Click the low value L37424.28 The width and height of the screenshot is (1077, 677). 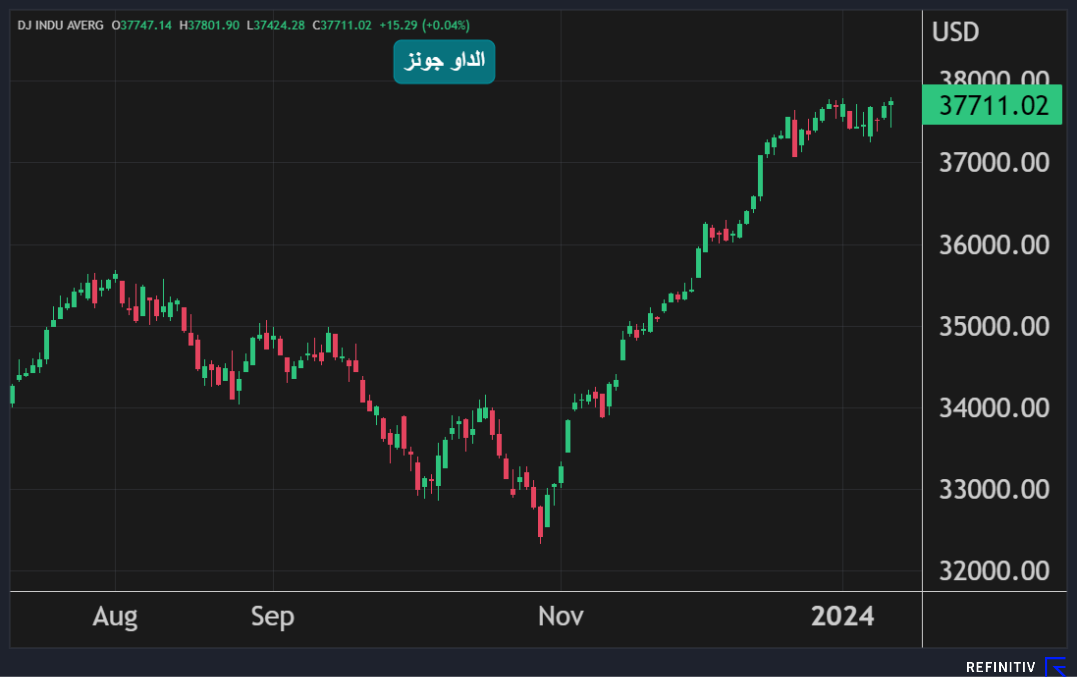[x=276, y=24]
